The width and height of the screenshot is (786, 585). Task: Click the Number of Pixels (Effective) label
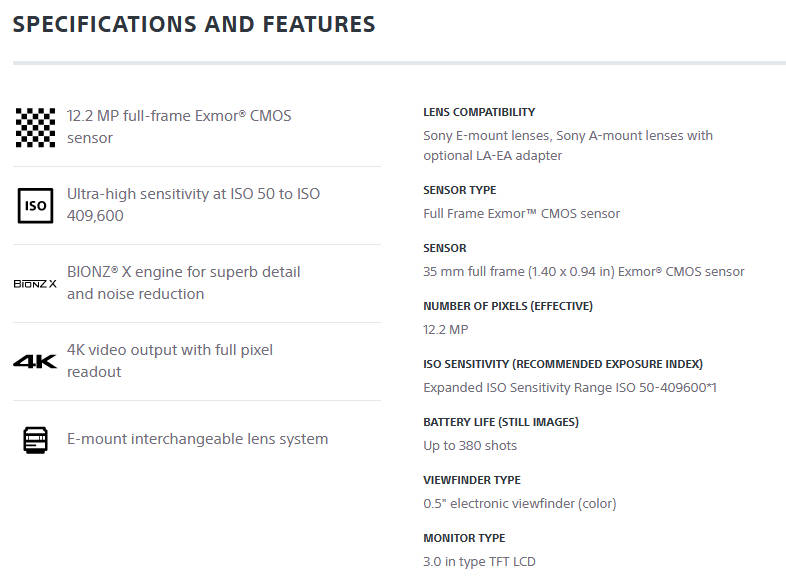pyautogui.click(x=508, y=306)
